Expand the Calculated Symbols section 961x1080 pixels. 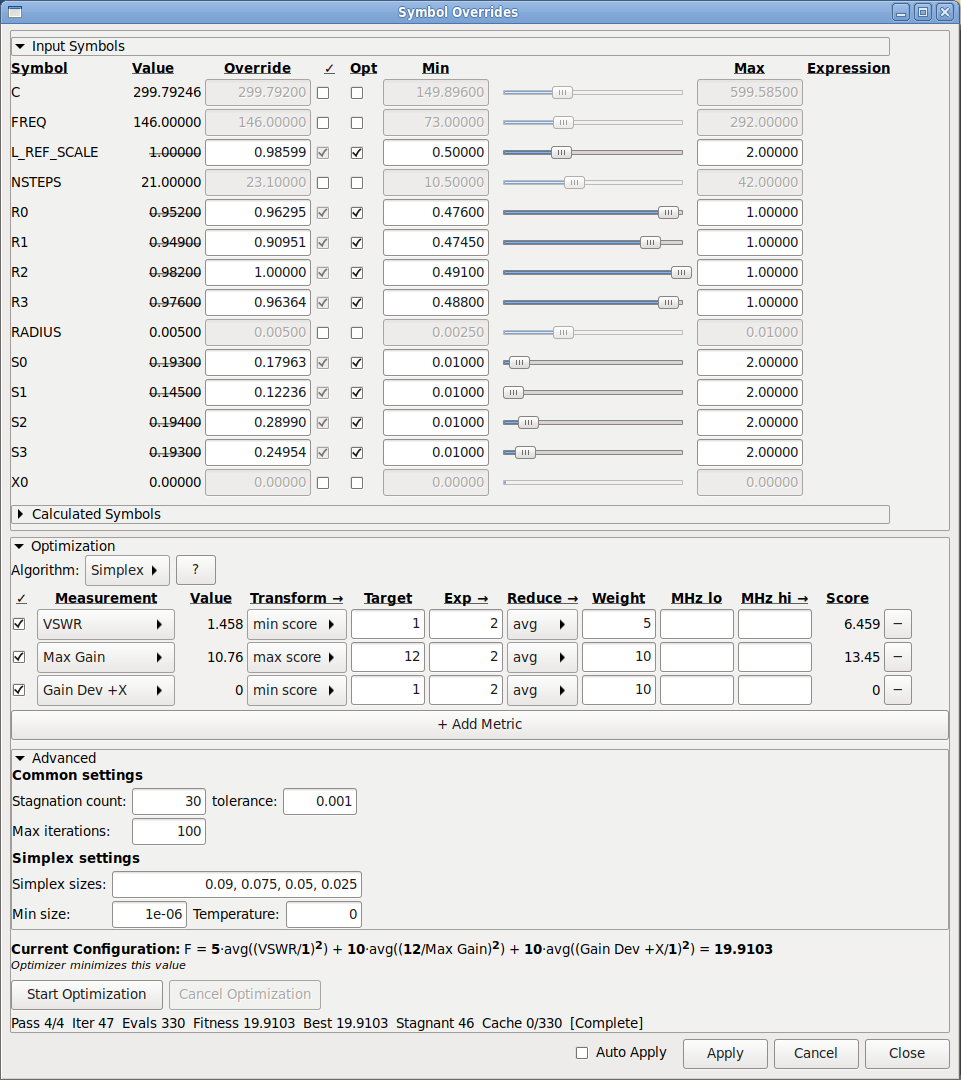22,514
